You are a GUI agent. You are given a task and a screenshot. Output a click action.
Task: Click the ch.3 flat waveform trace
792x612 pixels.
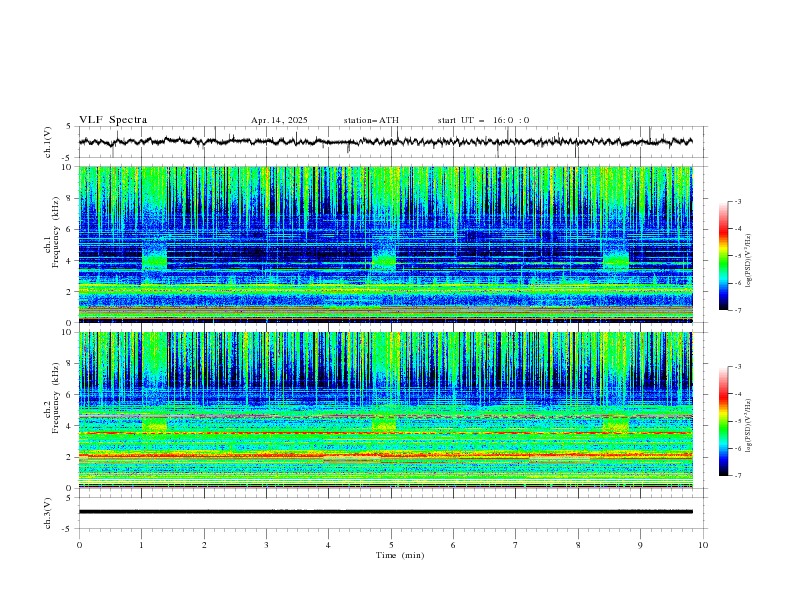pos(385,512)
